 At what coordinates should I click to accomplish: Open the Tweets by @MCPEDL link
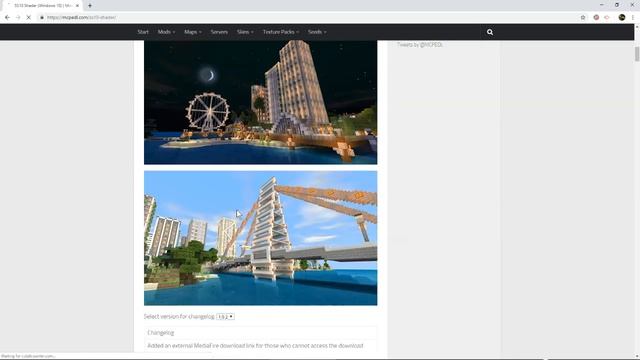pyautogui.click(x=420, y=45)
